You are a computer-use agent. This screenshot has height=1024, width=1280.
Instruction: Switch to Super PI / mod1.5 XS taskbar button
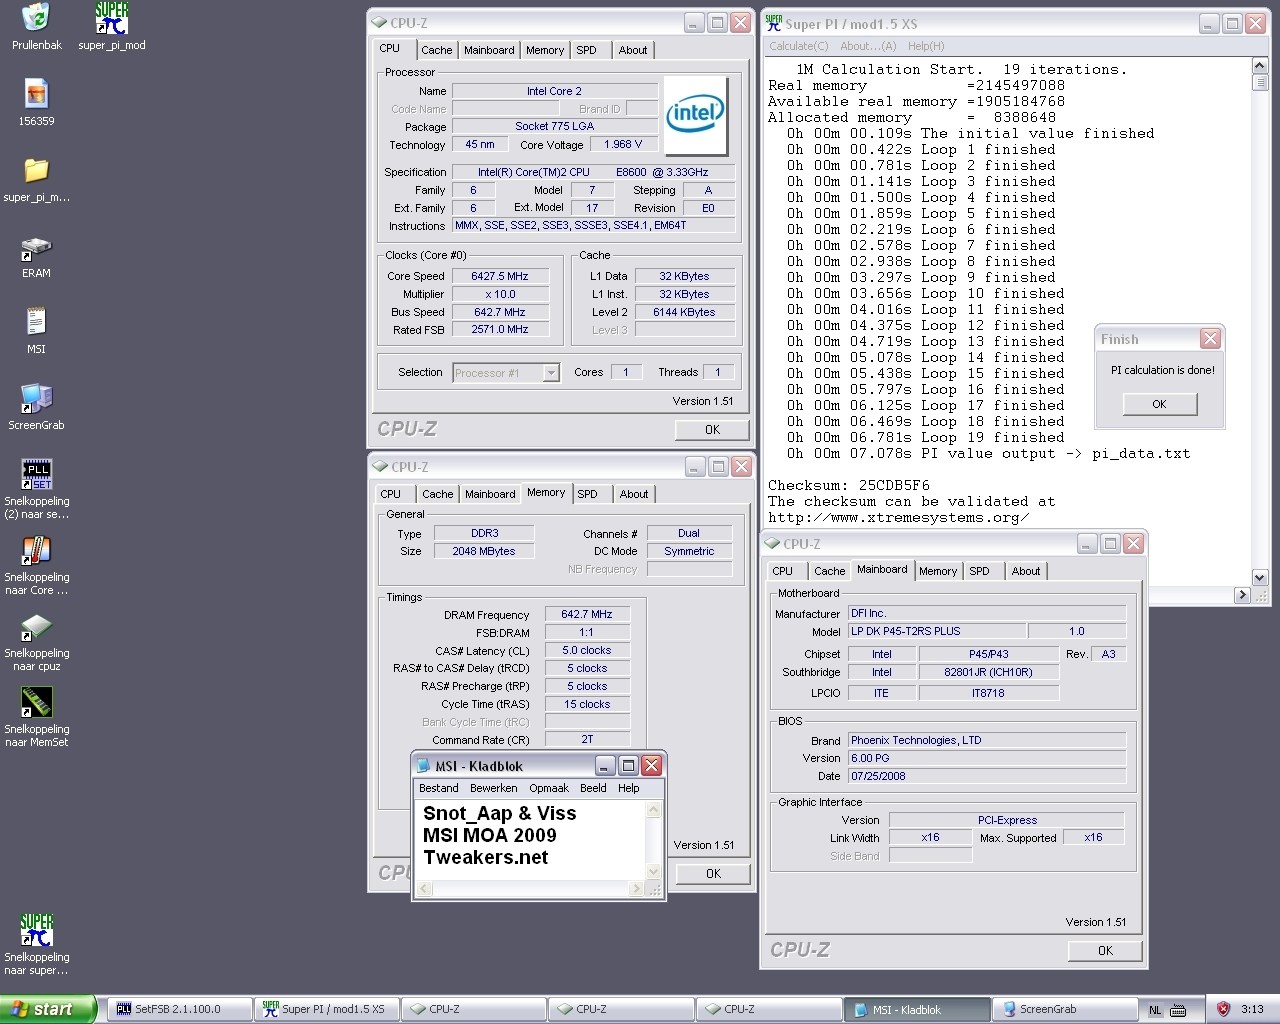click(326, 1009)
